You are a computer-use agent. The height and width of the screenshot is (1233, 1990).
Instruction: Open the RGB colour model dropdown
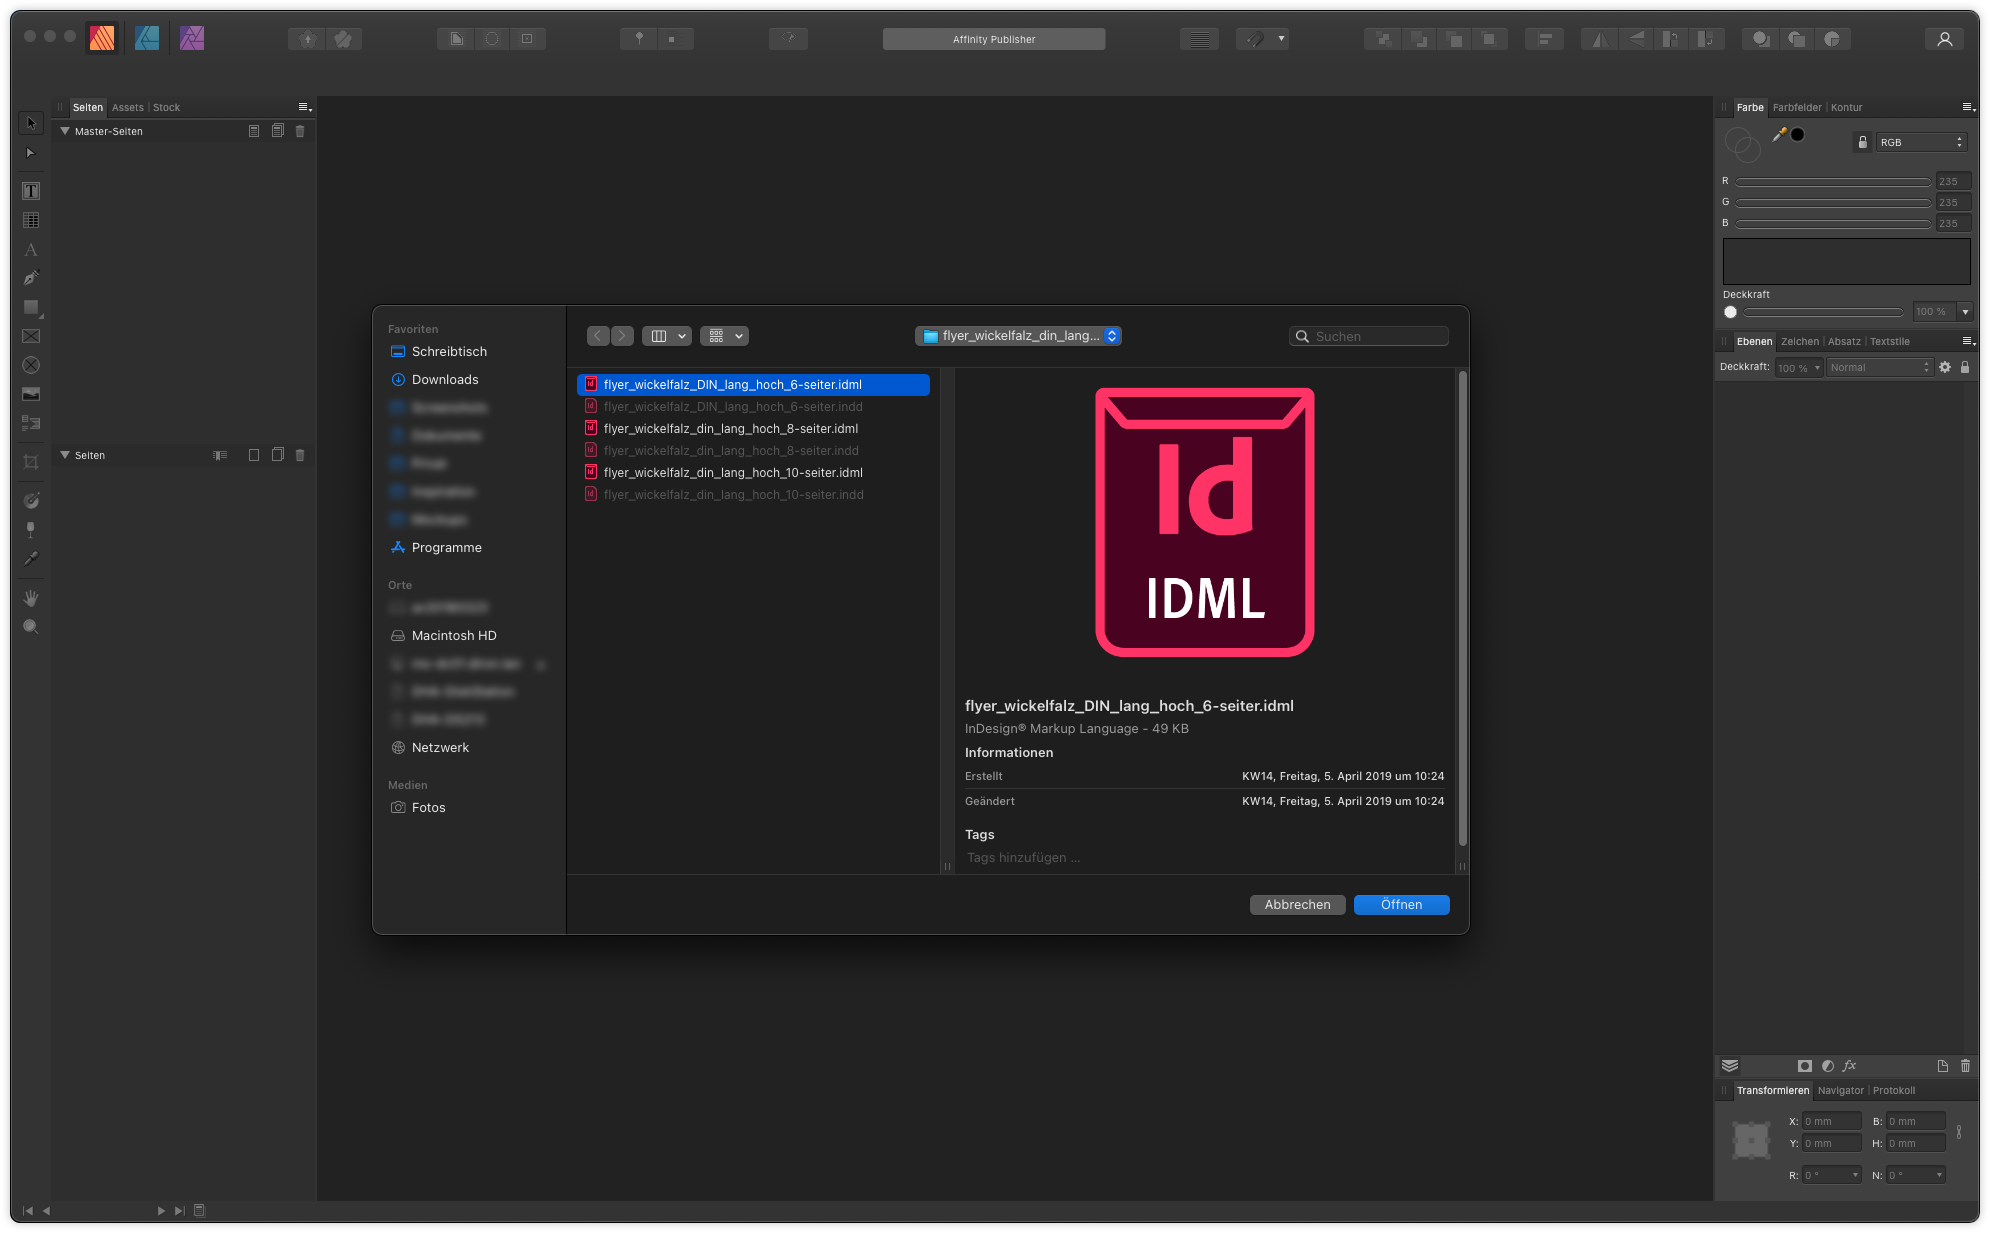tap(1921, 142)
